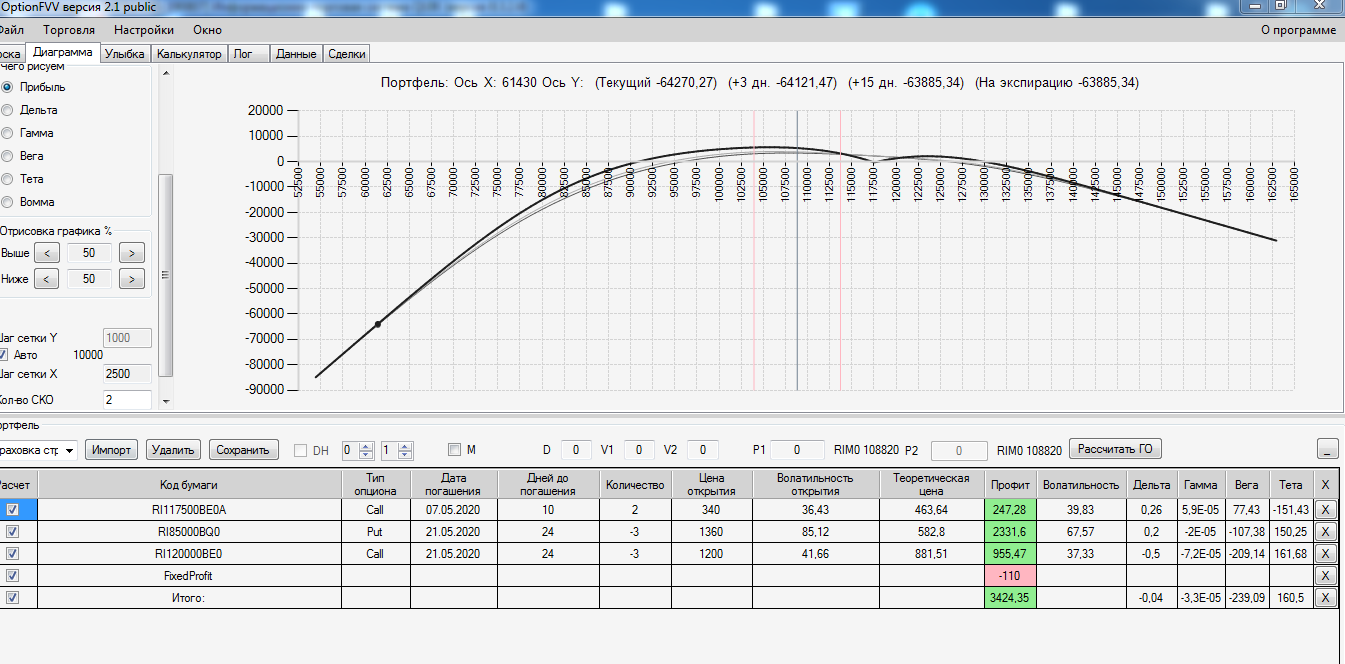Image resolution: width=1345 pixels, height=664 pixels.
Task: Click the Дельта column header
Action: tap(1152, 485)
